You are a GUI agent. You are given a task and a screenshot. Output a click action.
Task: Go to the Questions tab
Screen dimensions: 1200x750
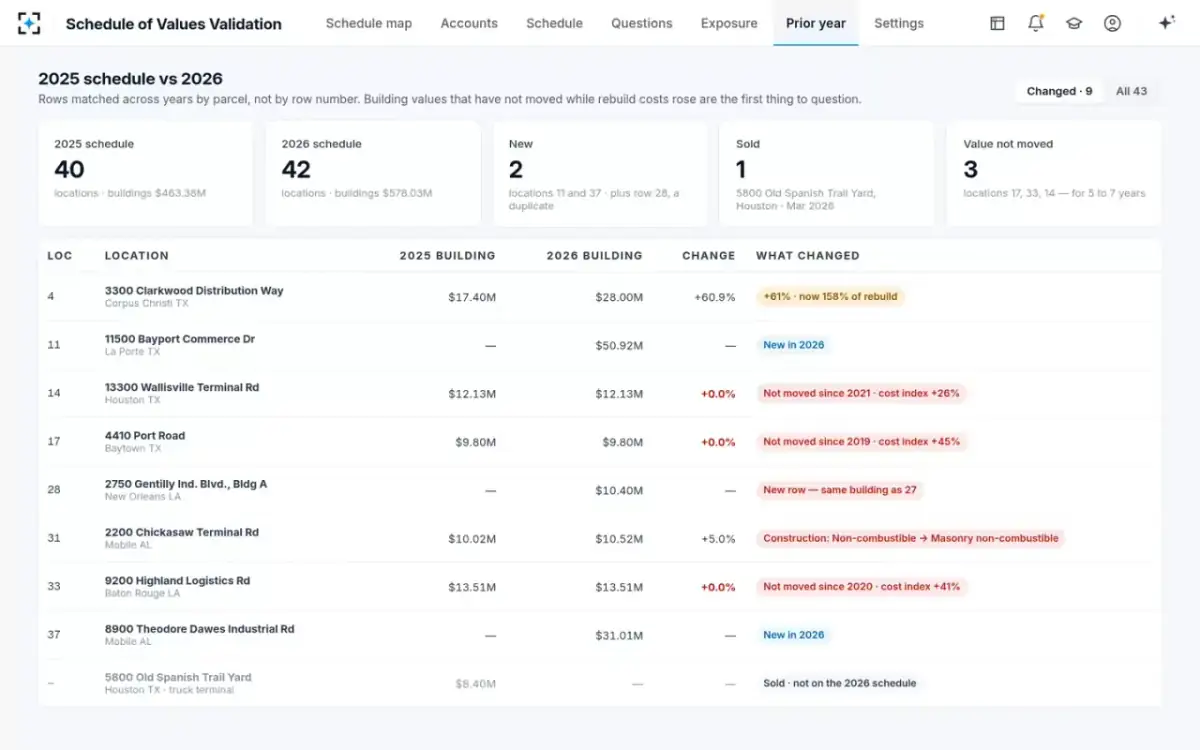[642, 23]
